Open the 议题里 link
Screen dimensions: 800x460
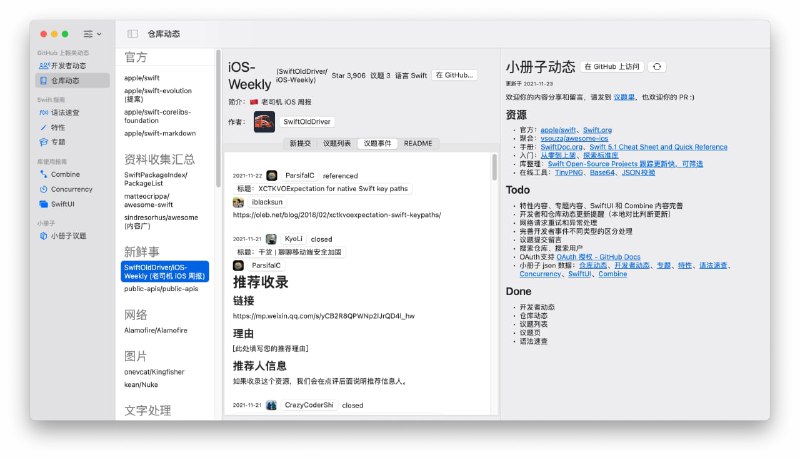point(624,97)
